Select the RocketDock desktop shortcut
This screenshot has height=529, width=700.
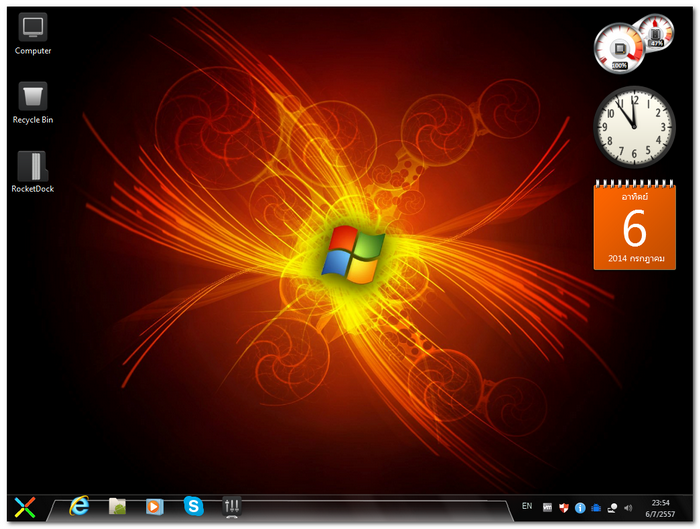coord(33,172)
